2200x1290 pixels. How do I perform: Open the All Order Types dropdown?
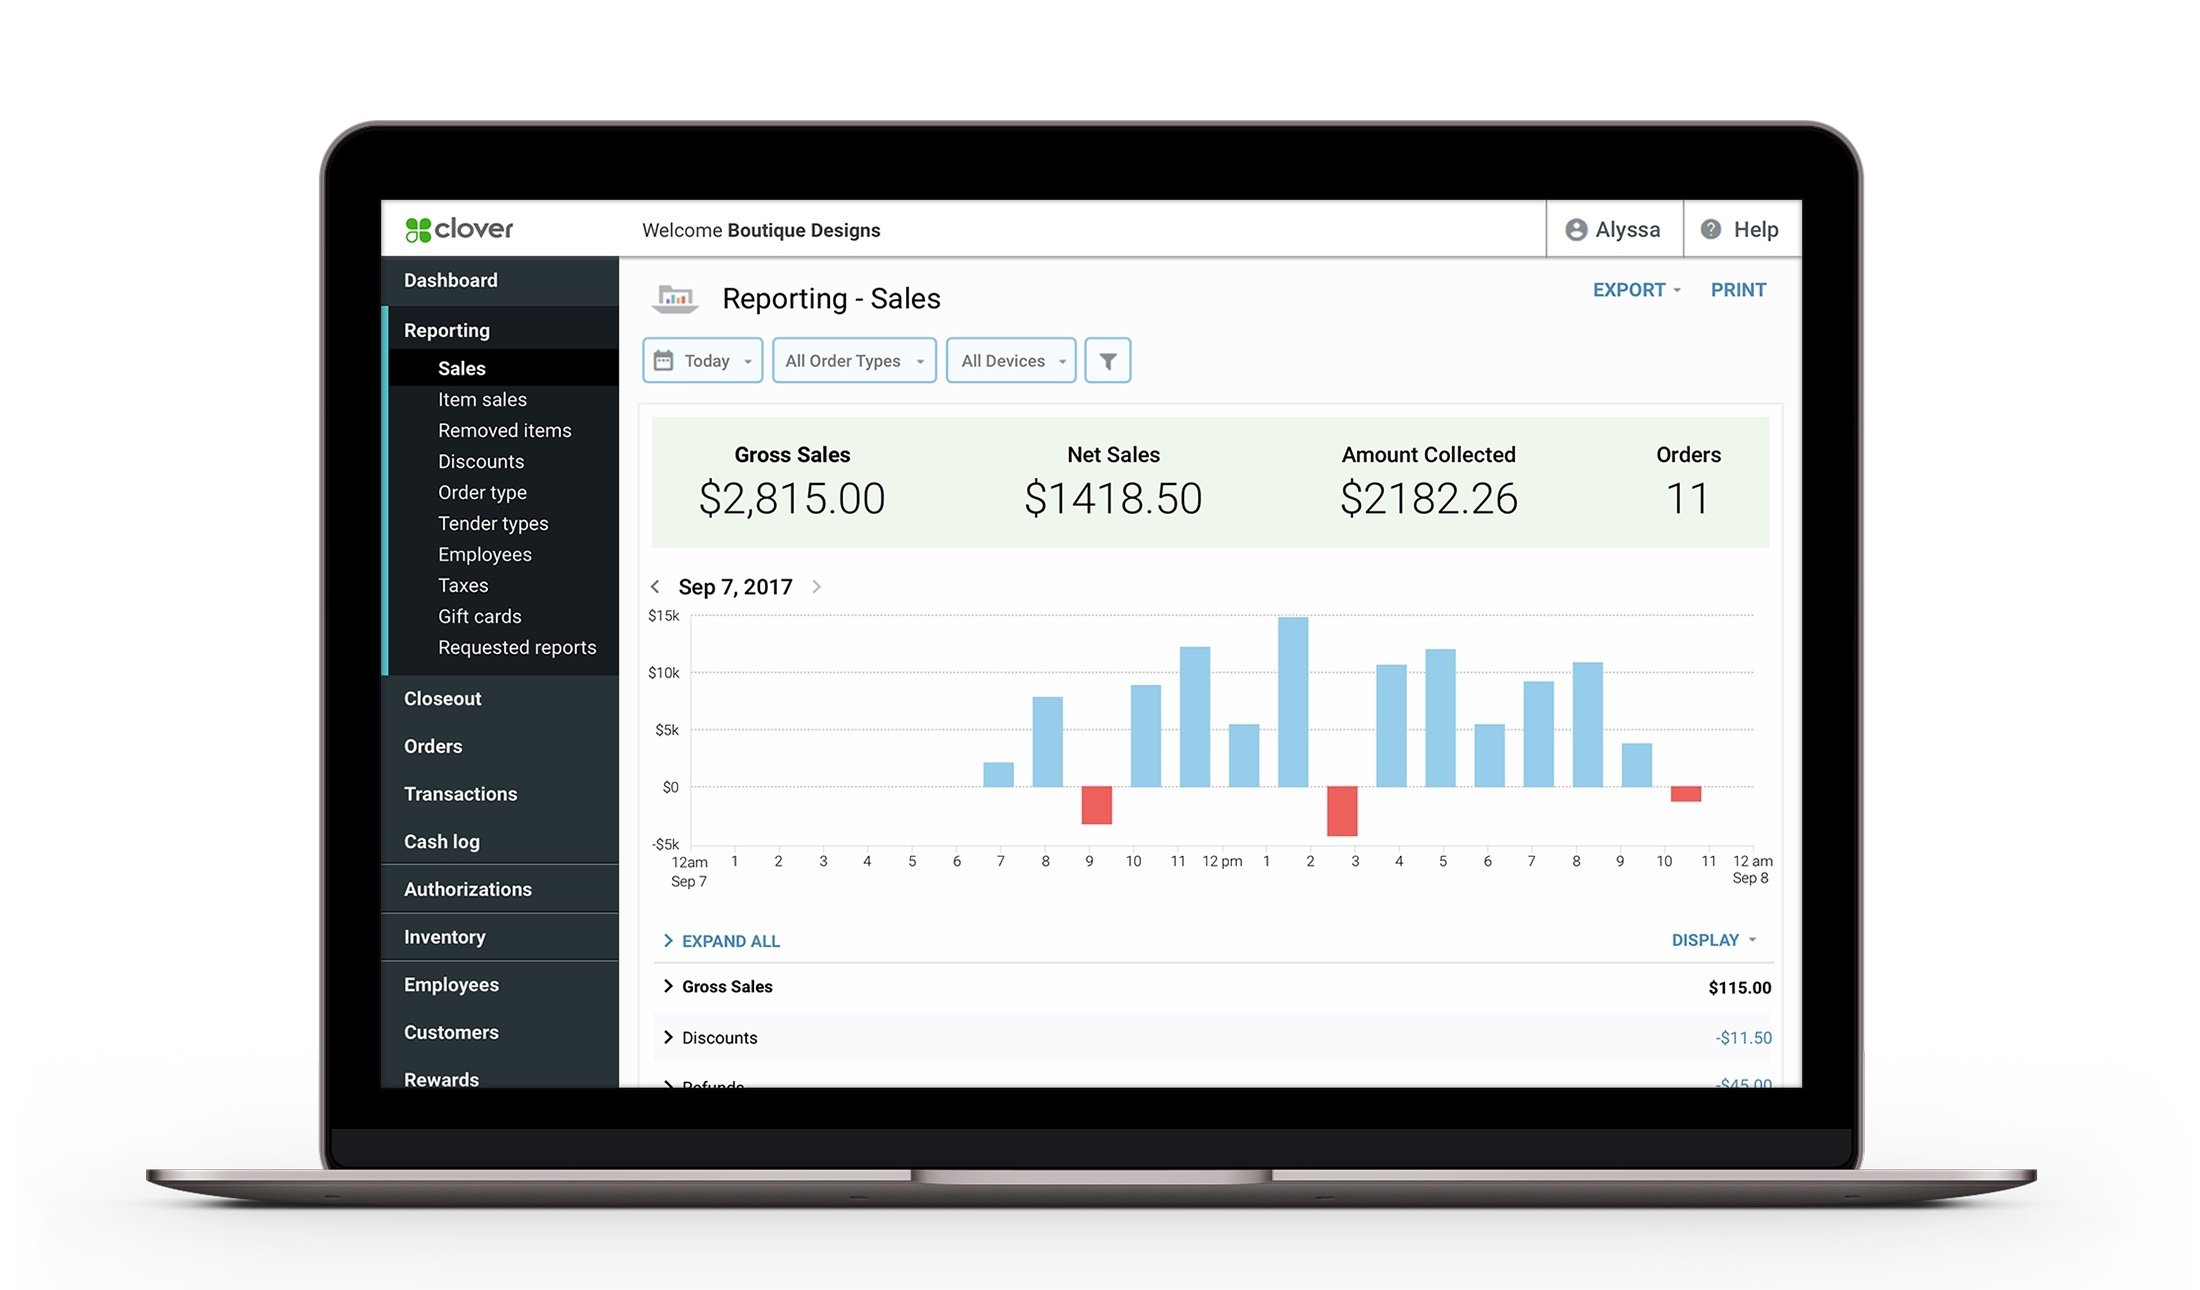tap(853, 361)
